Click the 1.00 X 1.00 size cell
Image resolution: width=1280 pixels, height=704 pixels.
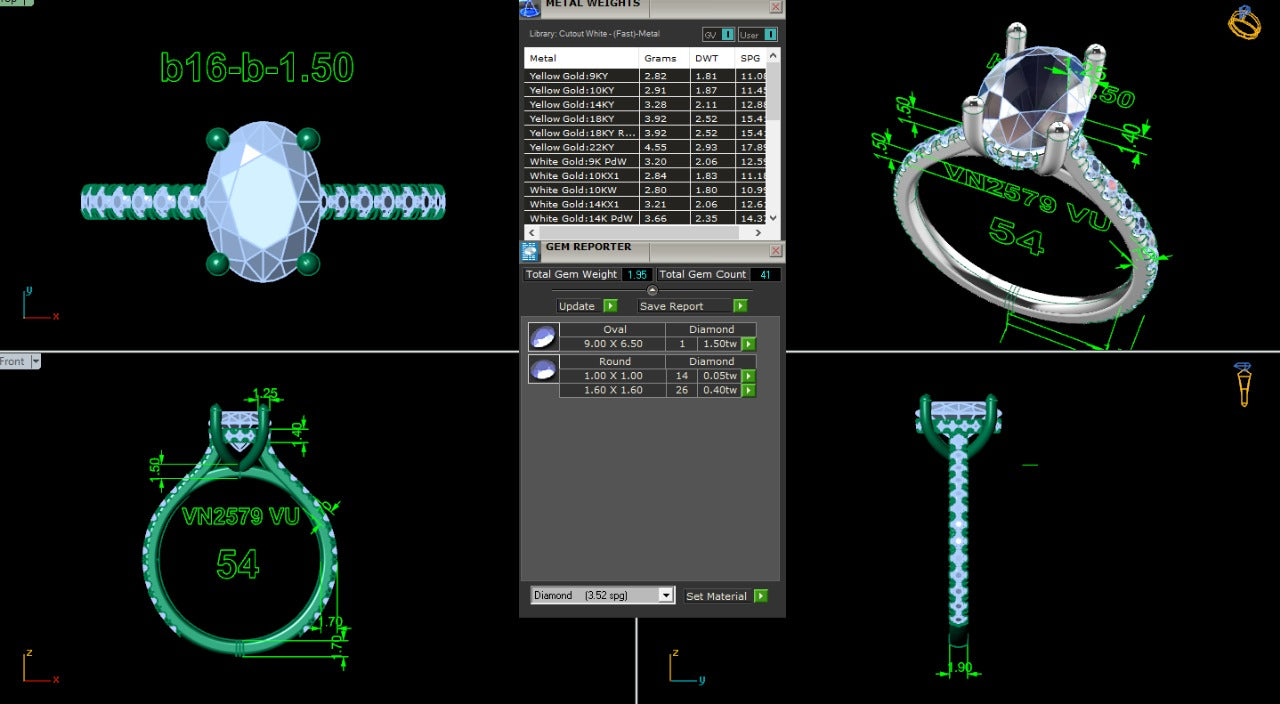click(613, 376)
